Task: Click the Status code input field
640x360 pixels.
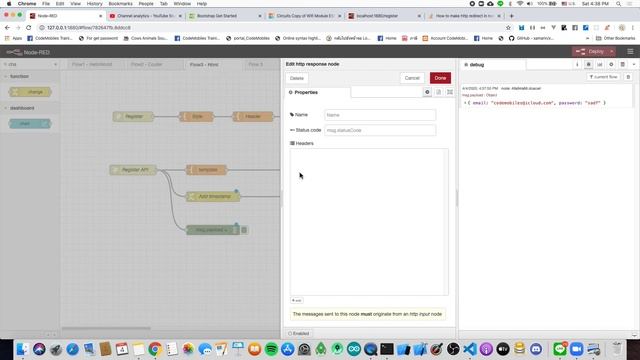Action: point(380,130)
